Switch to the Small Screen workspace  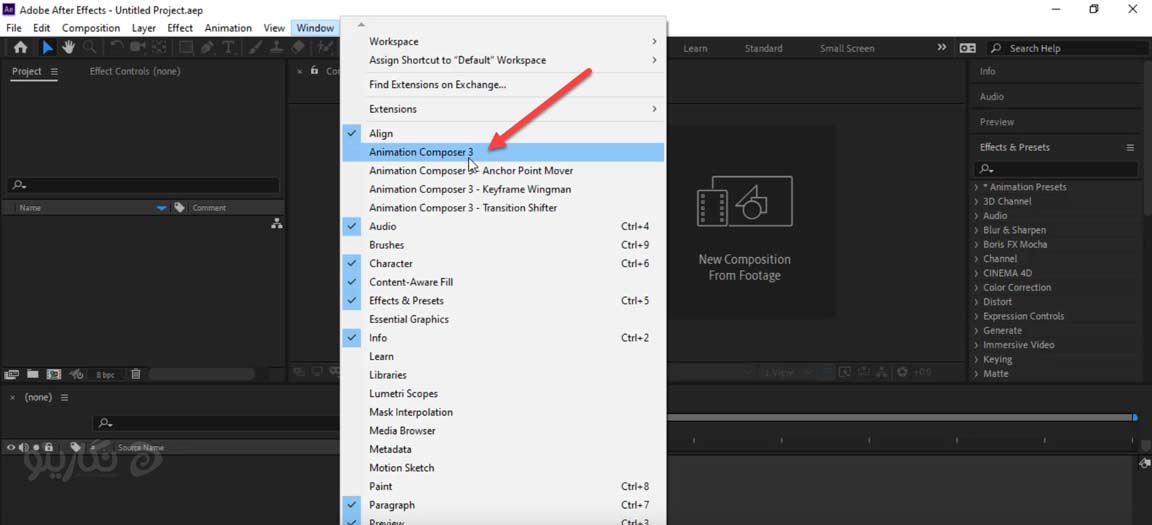tap(847, 48)
